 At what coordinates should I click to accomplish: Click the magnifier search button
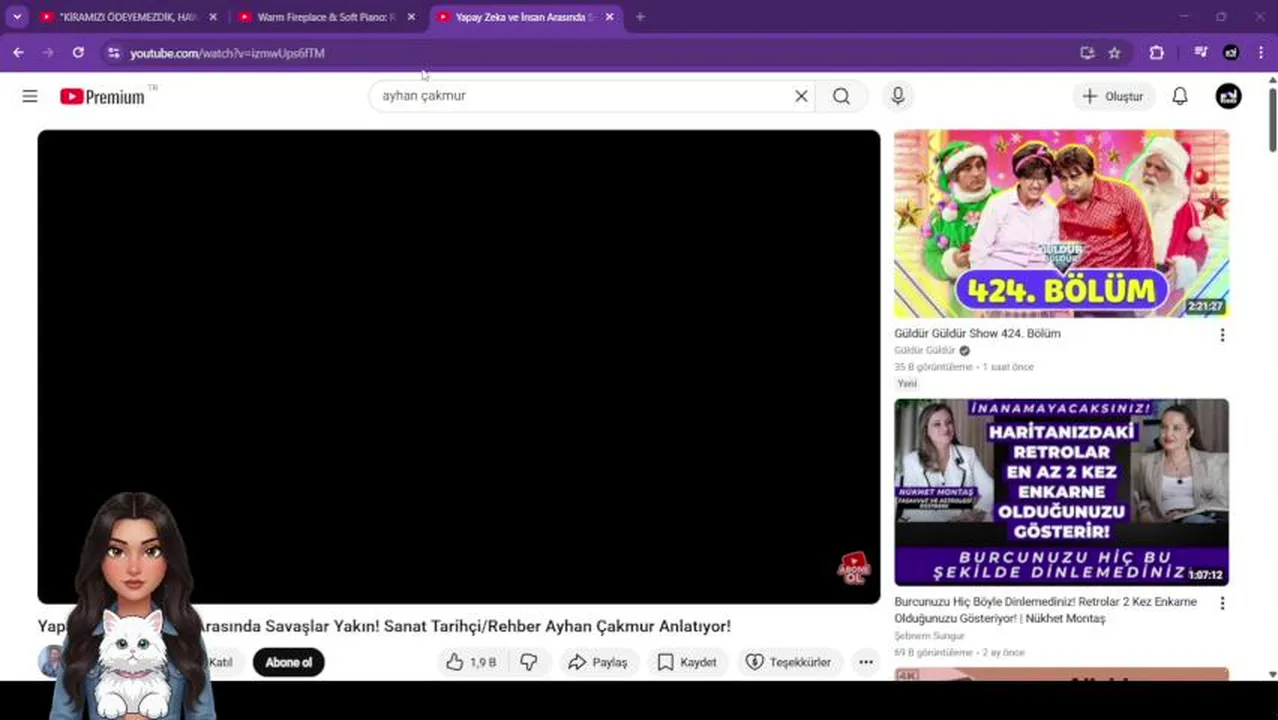click(x=841, y=96)
